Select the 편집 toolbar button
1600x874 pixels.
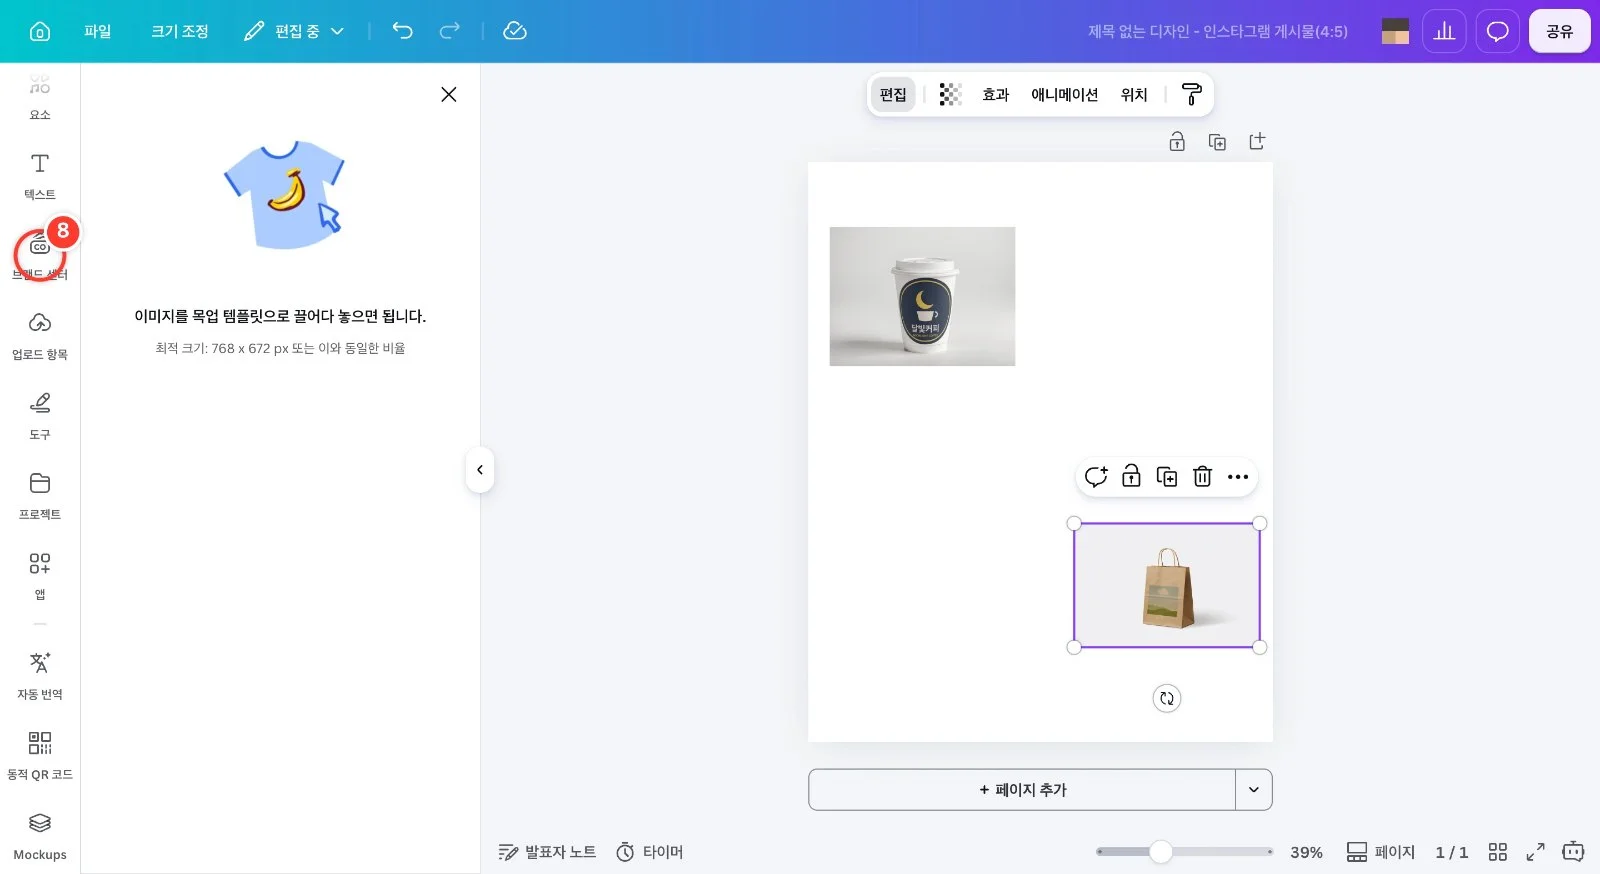893,94
